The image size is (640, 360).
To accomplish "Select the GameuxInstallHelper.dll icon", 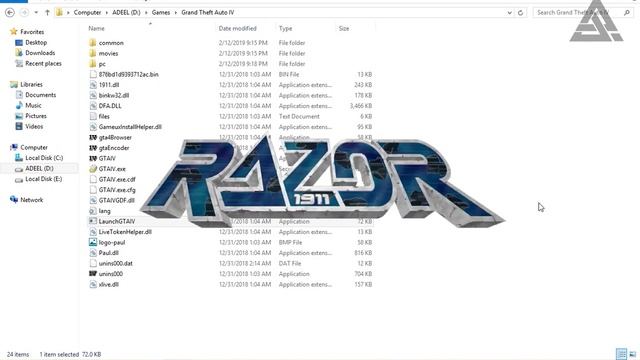I will (x=93, y=127).
